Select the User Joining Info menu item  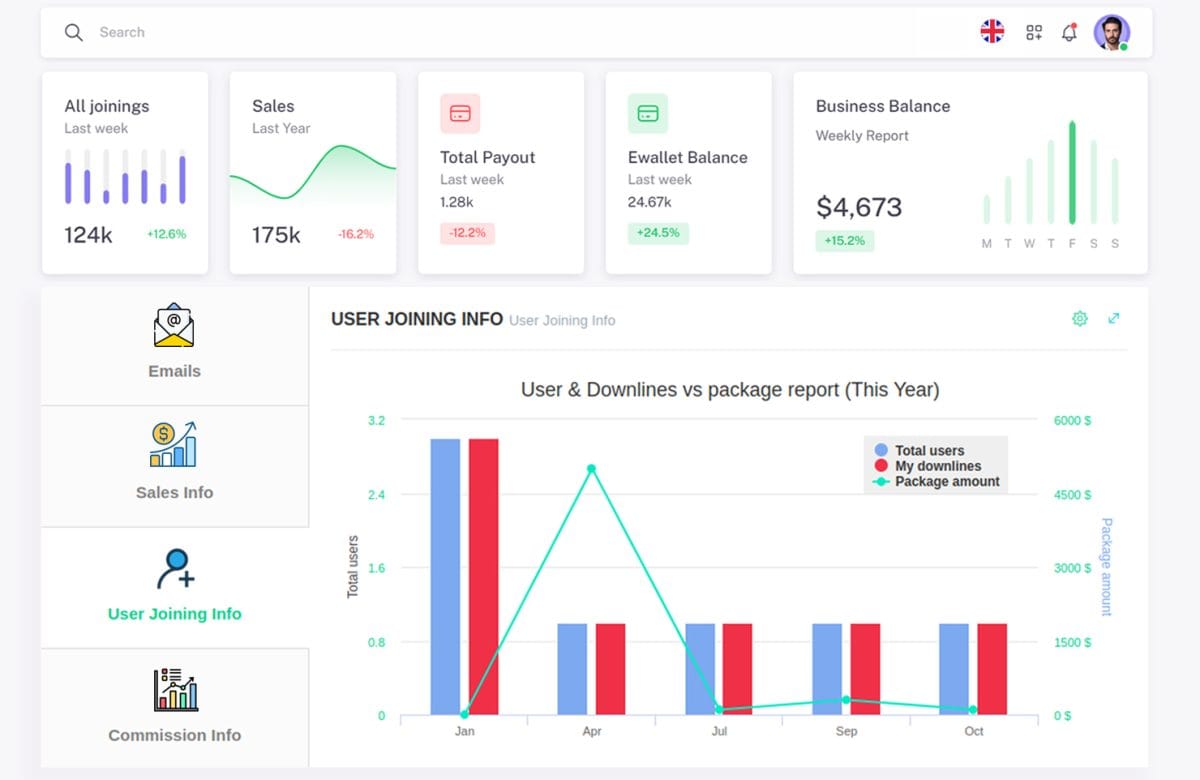point(174,613)
